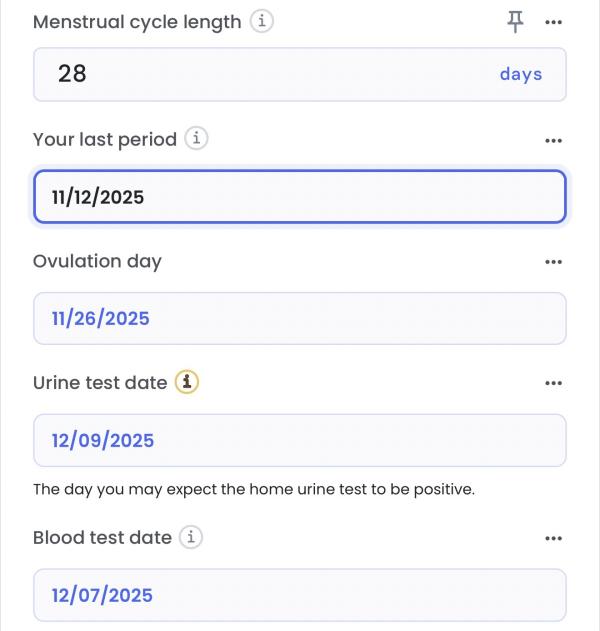Click the urine test positive hint text

click(x=254, y=490)
